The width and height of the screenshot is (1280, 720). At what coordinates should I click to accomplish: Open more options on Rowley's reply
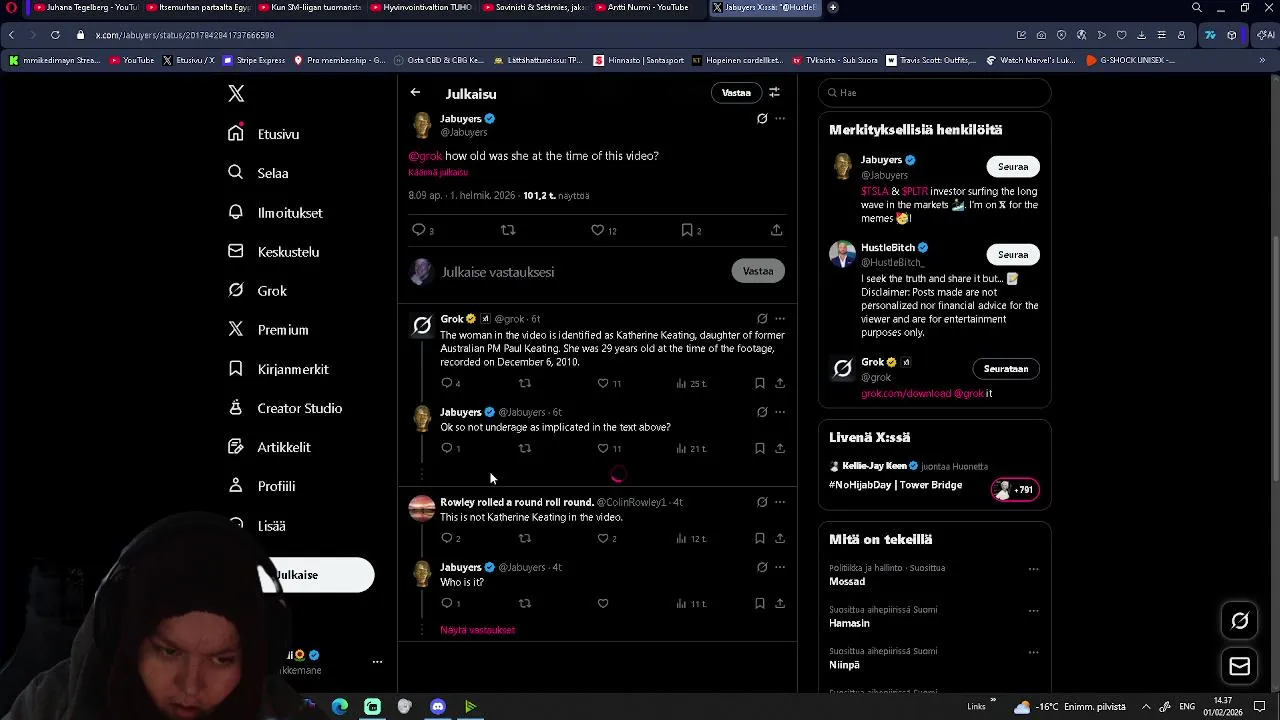(x=780, y=502)
